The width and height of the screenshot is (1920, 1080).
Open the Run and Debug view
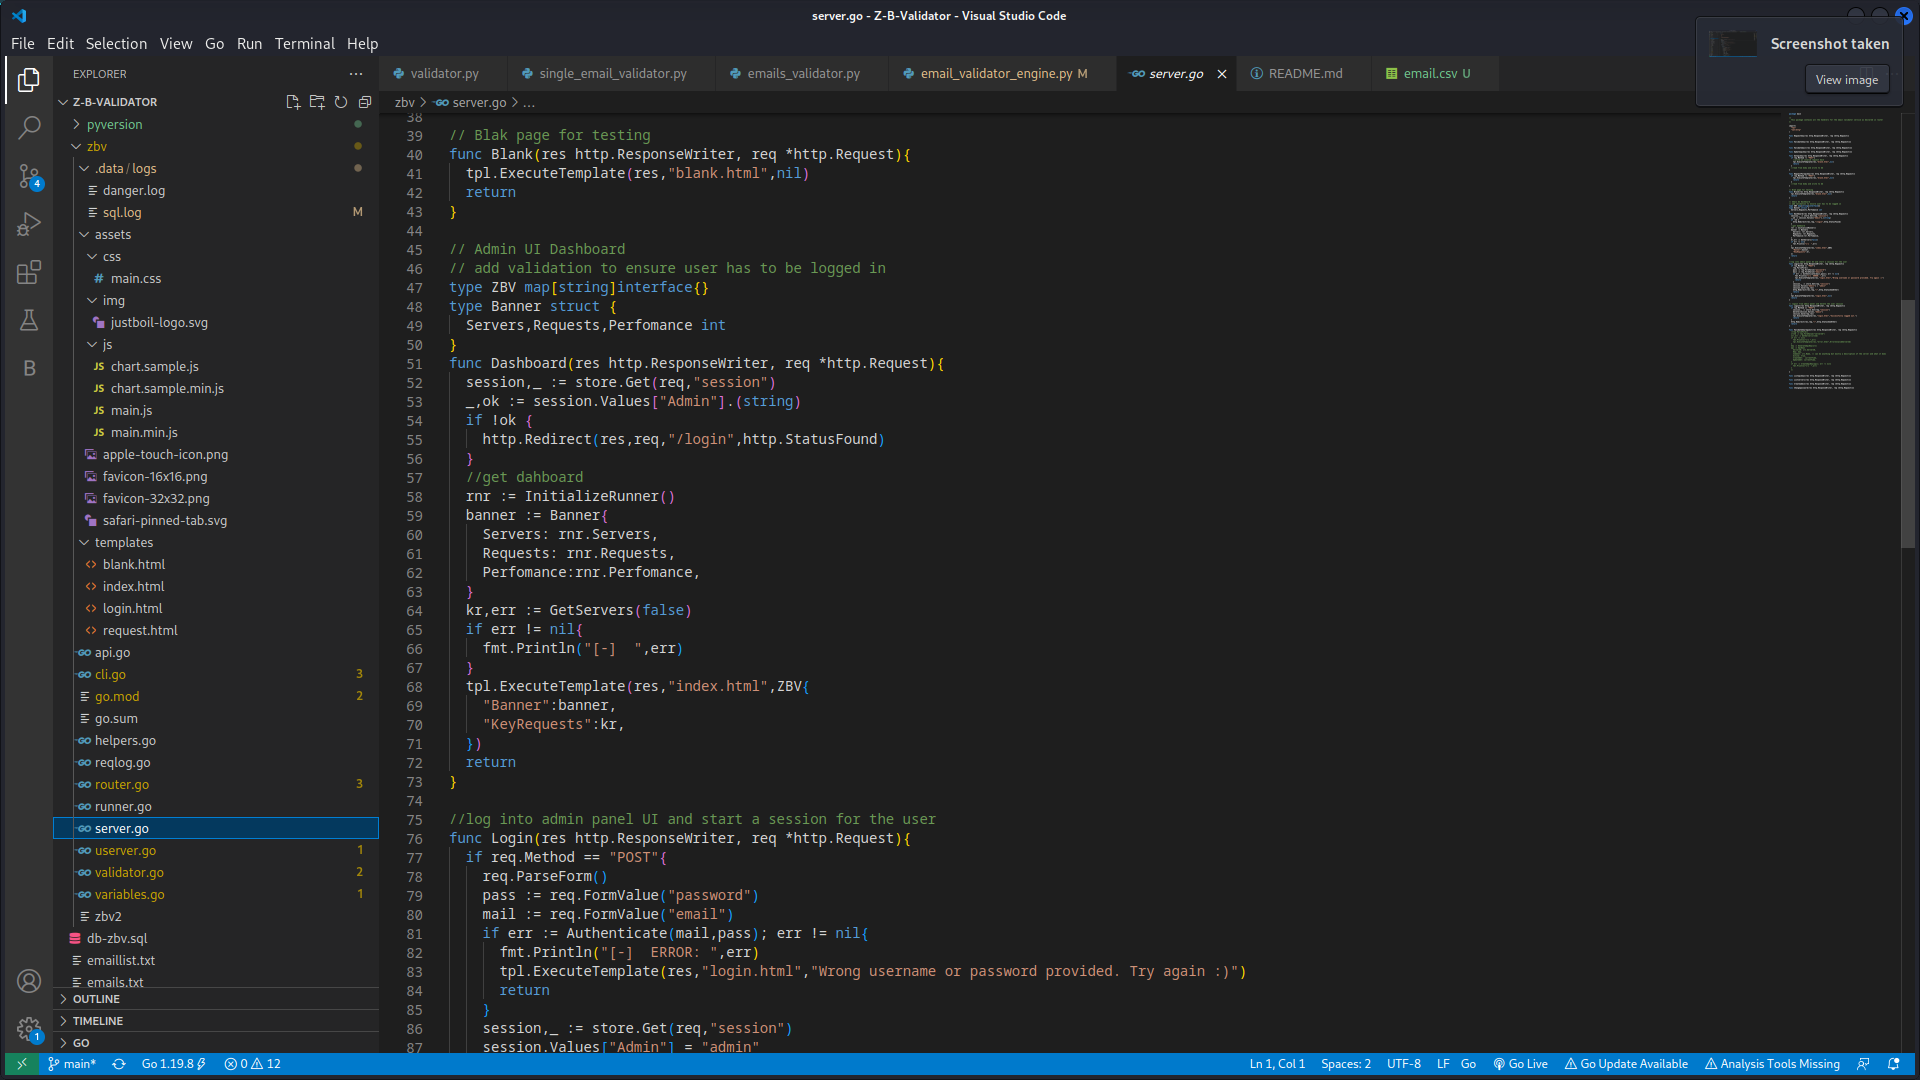[x=29, y=224]
